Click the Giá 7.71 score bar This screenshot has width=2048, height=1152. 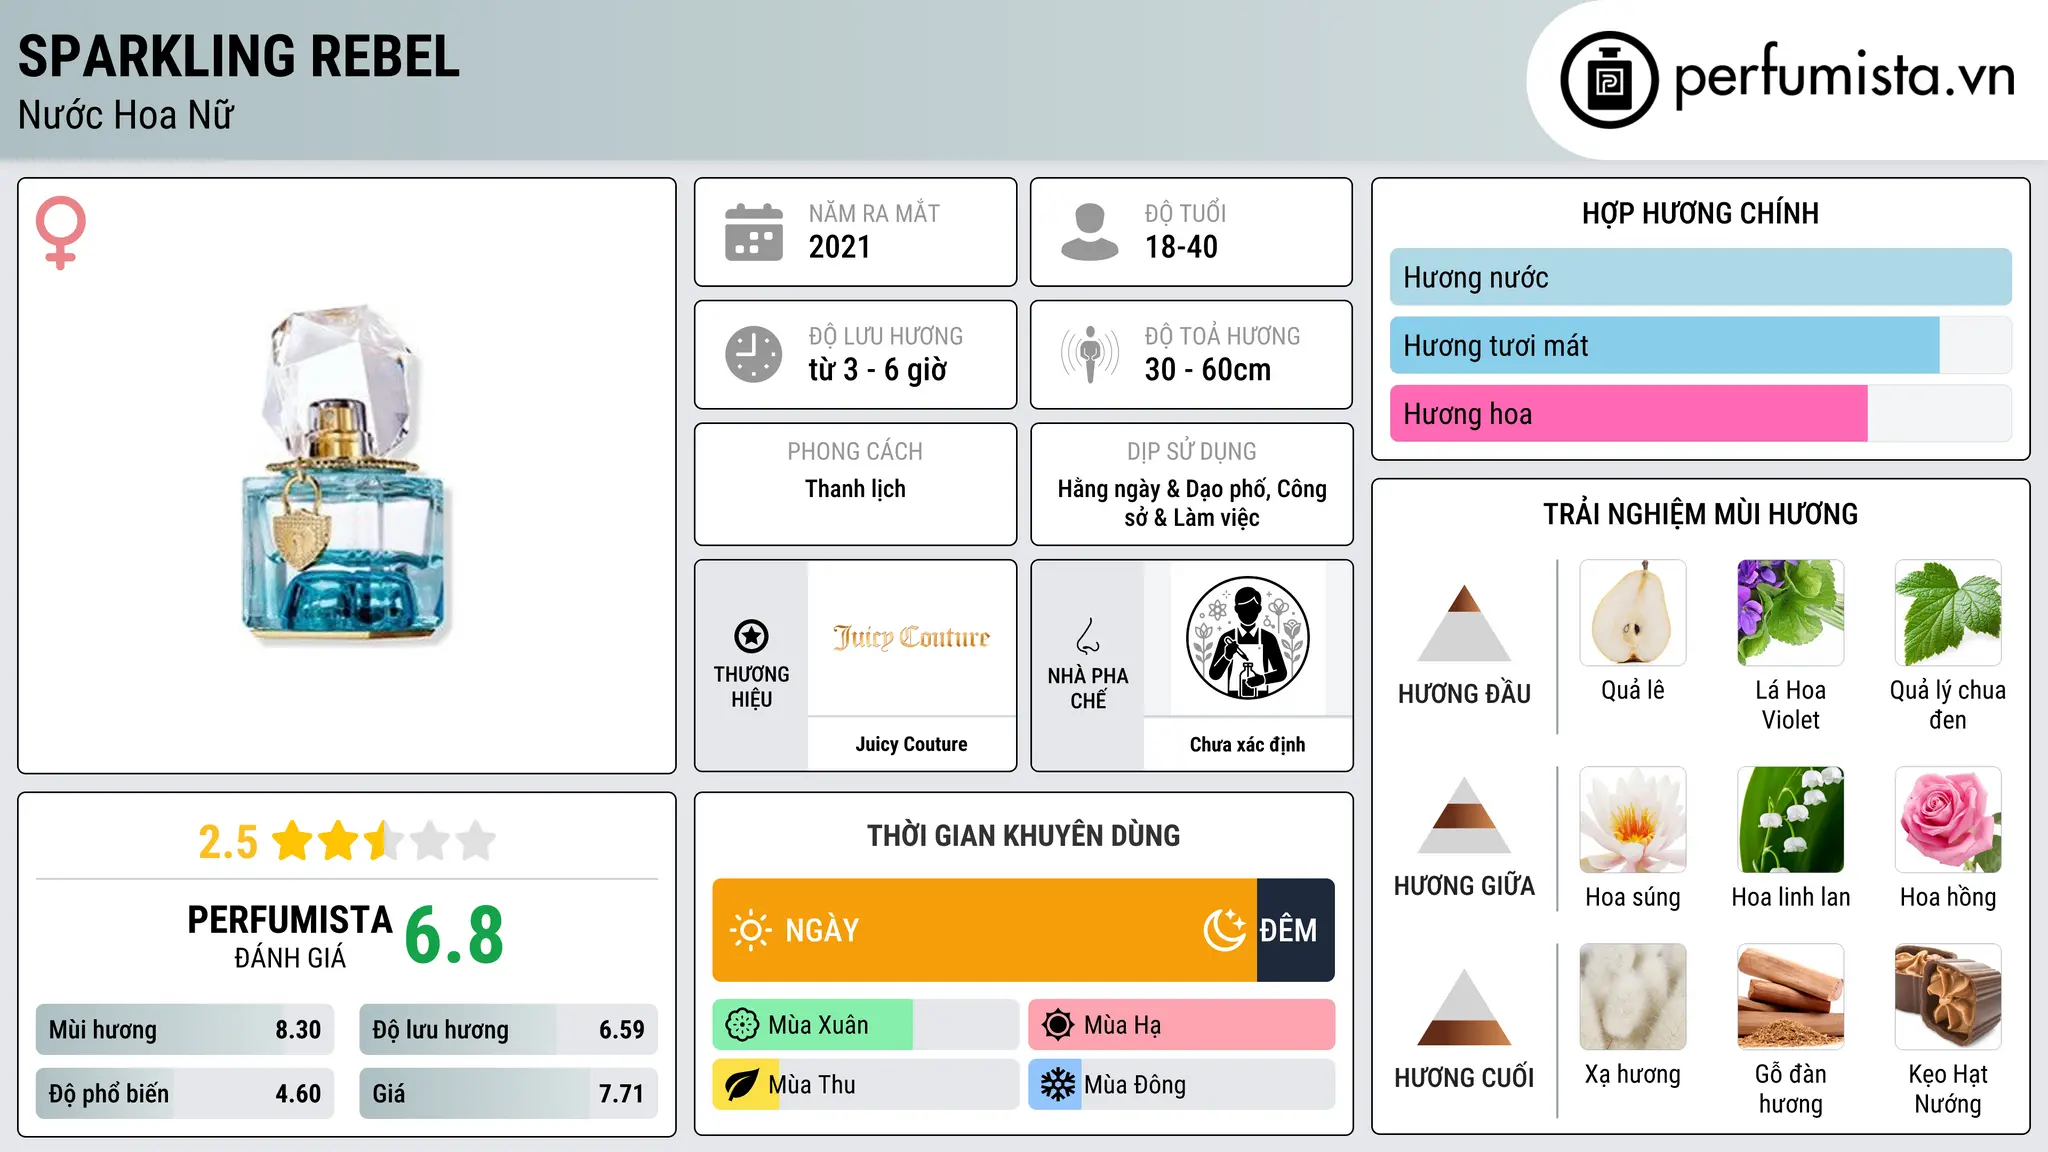pos(508,1093)
